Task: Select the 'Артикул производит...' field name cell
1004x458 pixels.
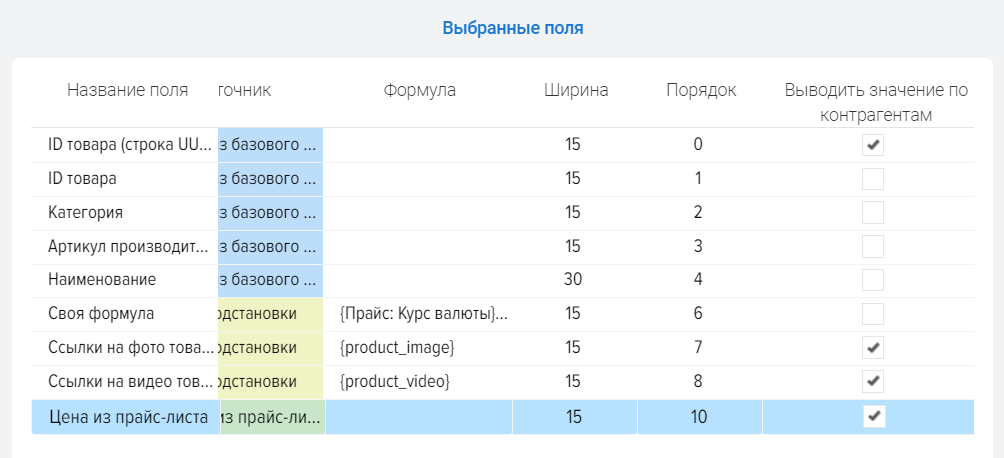Action: click(128, 246)
